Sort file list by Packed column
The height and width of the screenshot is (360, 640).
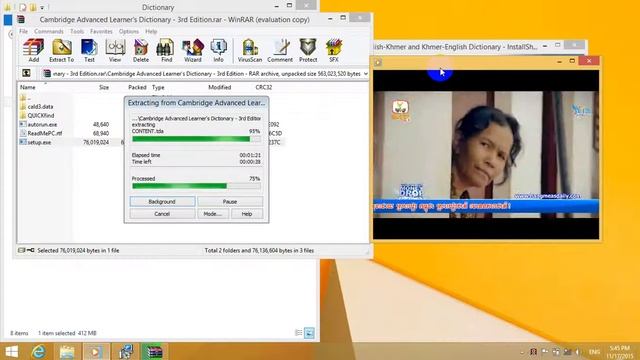(137, 87)
